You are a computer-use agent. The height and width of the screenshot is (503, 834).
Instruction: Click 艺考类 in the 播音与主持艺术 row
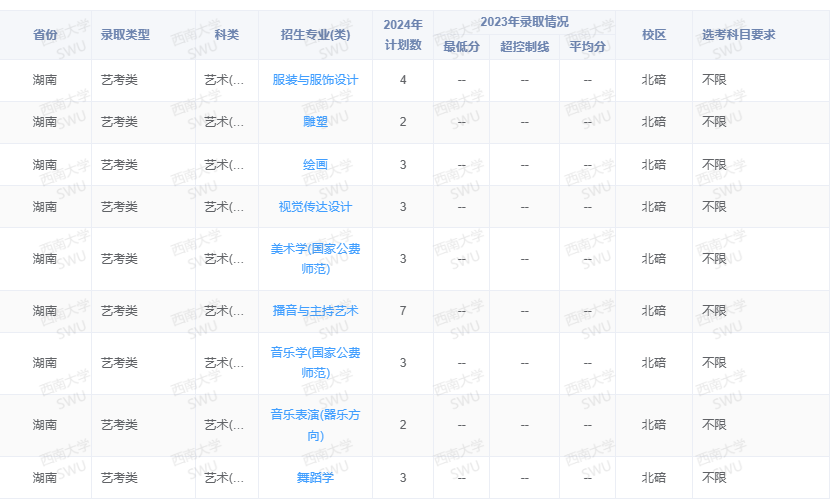[x=120, y=311]
